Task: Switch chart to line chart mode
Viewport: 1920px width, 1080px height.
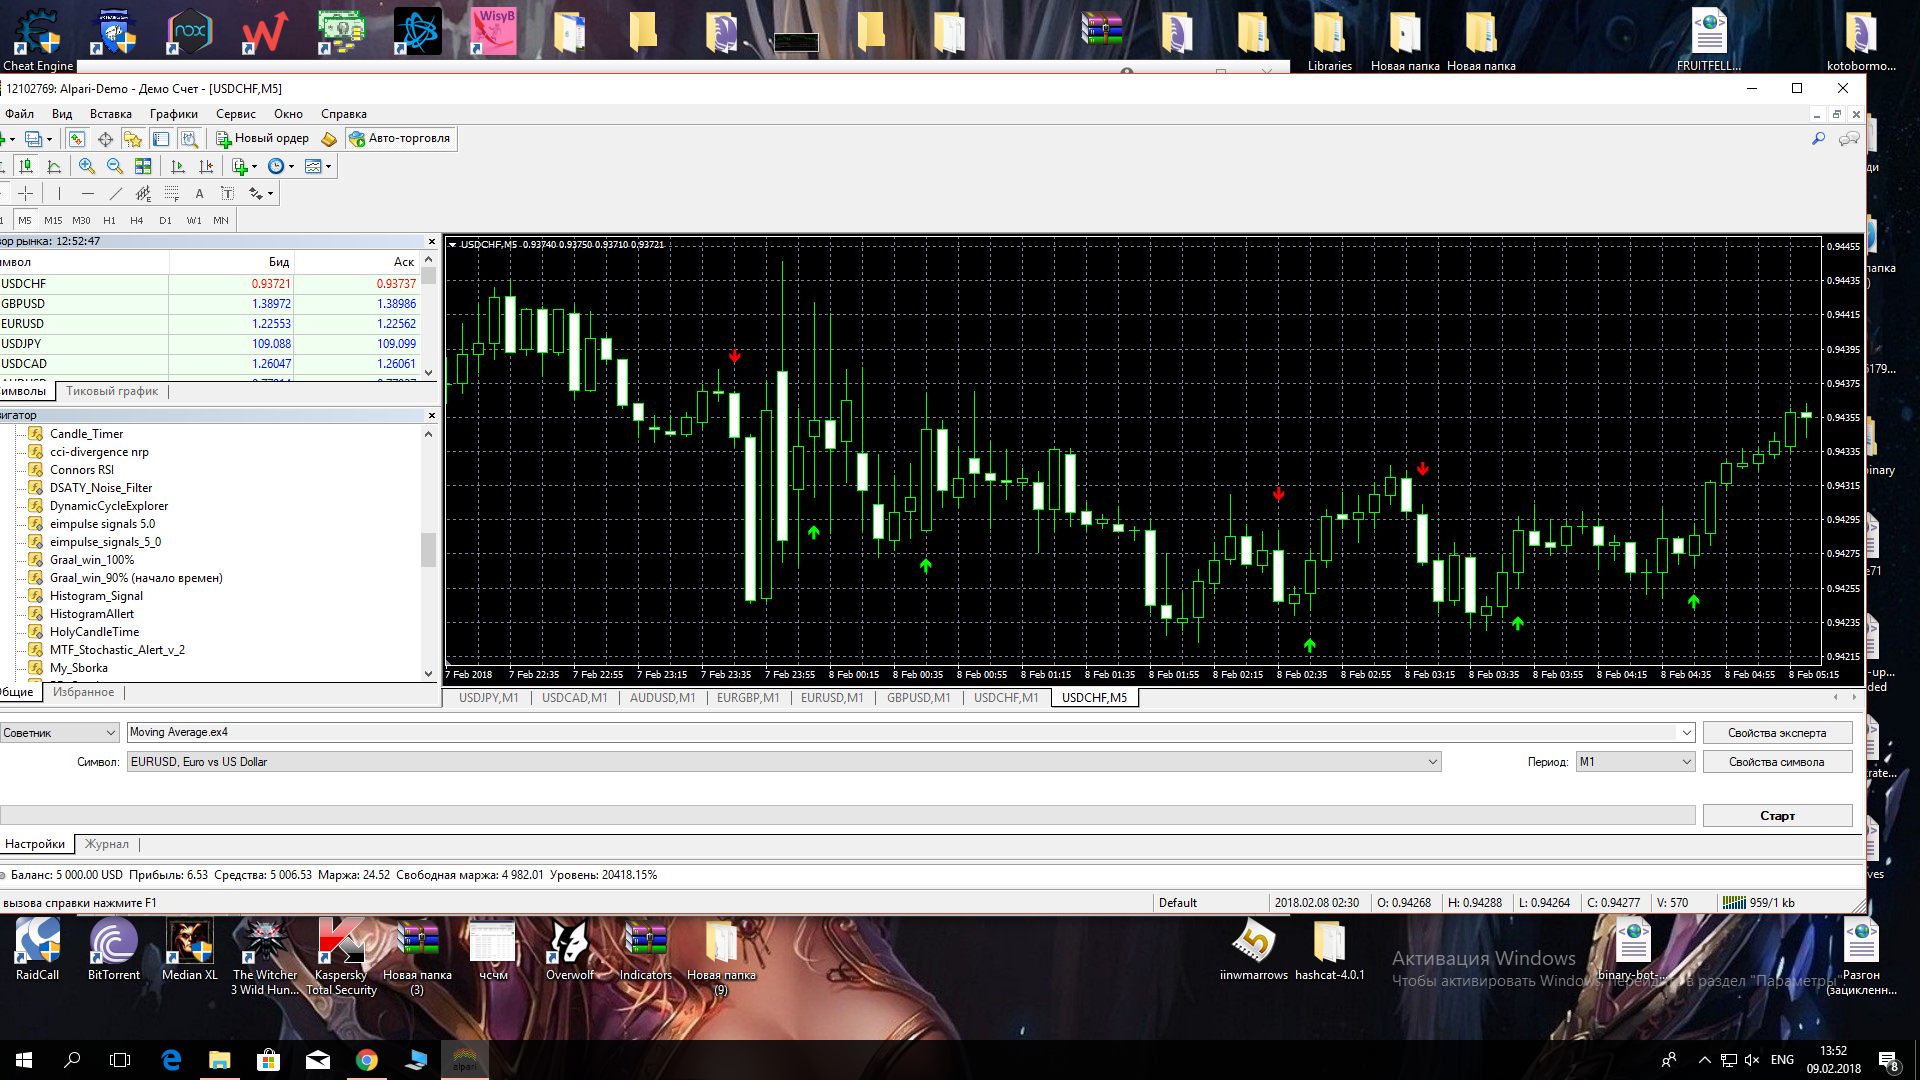Action: tap(55, 167)
